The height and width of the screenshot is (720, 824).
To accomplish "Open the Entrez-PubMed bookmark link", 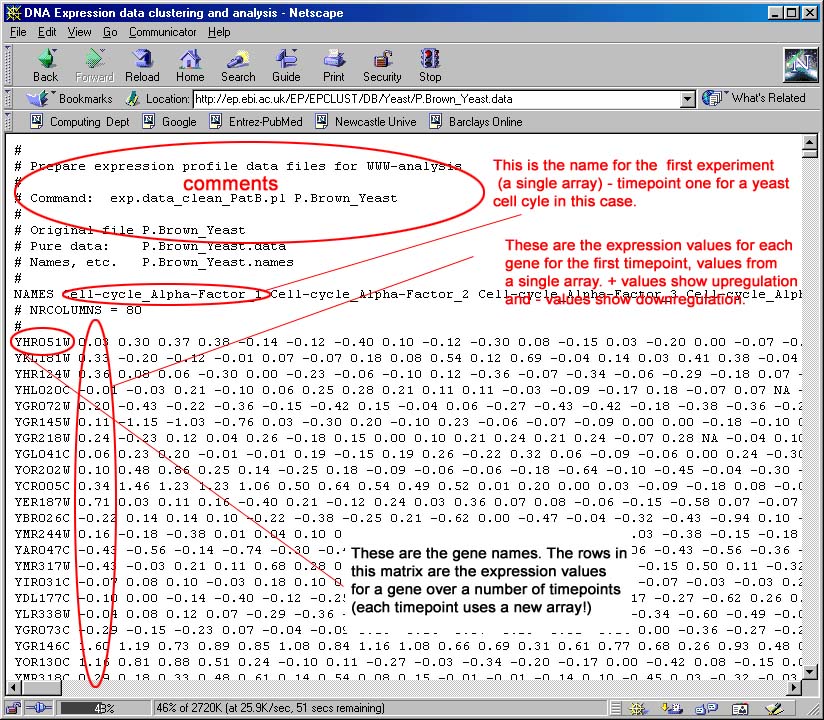I will click(255, 122).
